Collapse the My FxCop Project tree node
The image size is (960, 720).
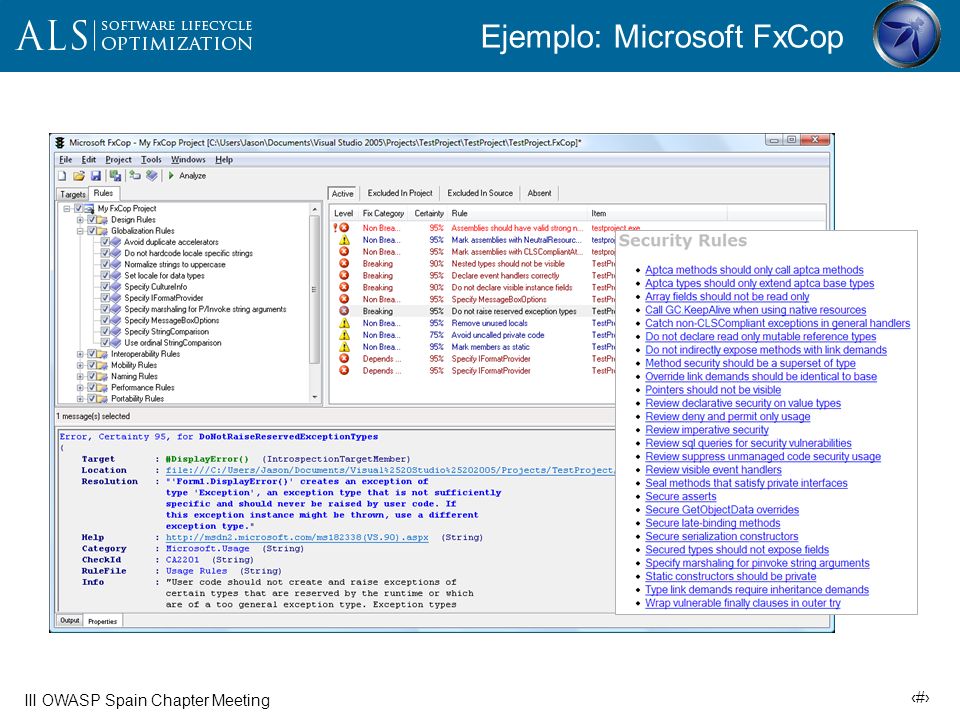click(67, 209)
